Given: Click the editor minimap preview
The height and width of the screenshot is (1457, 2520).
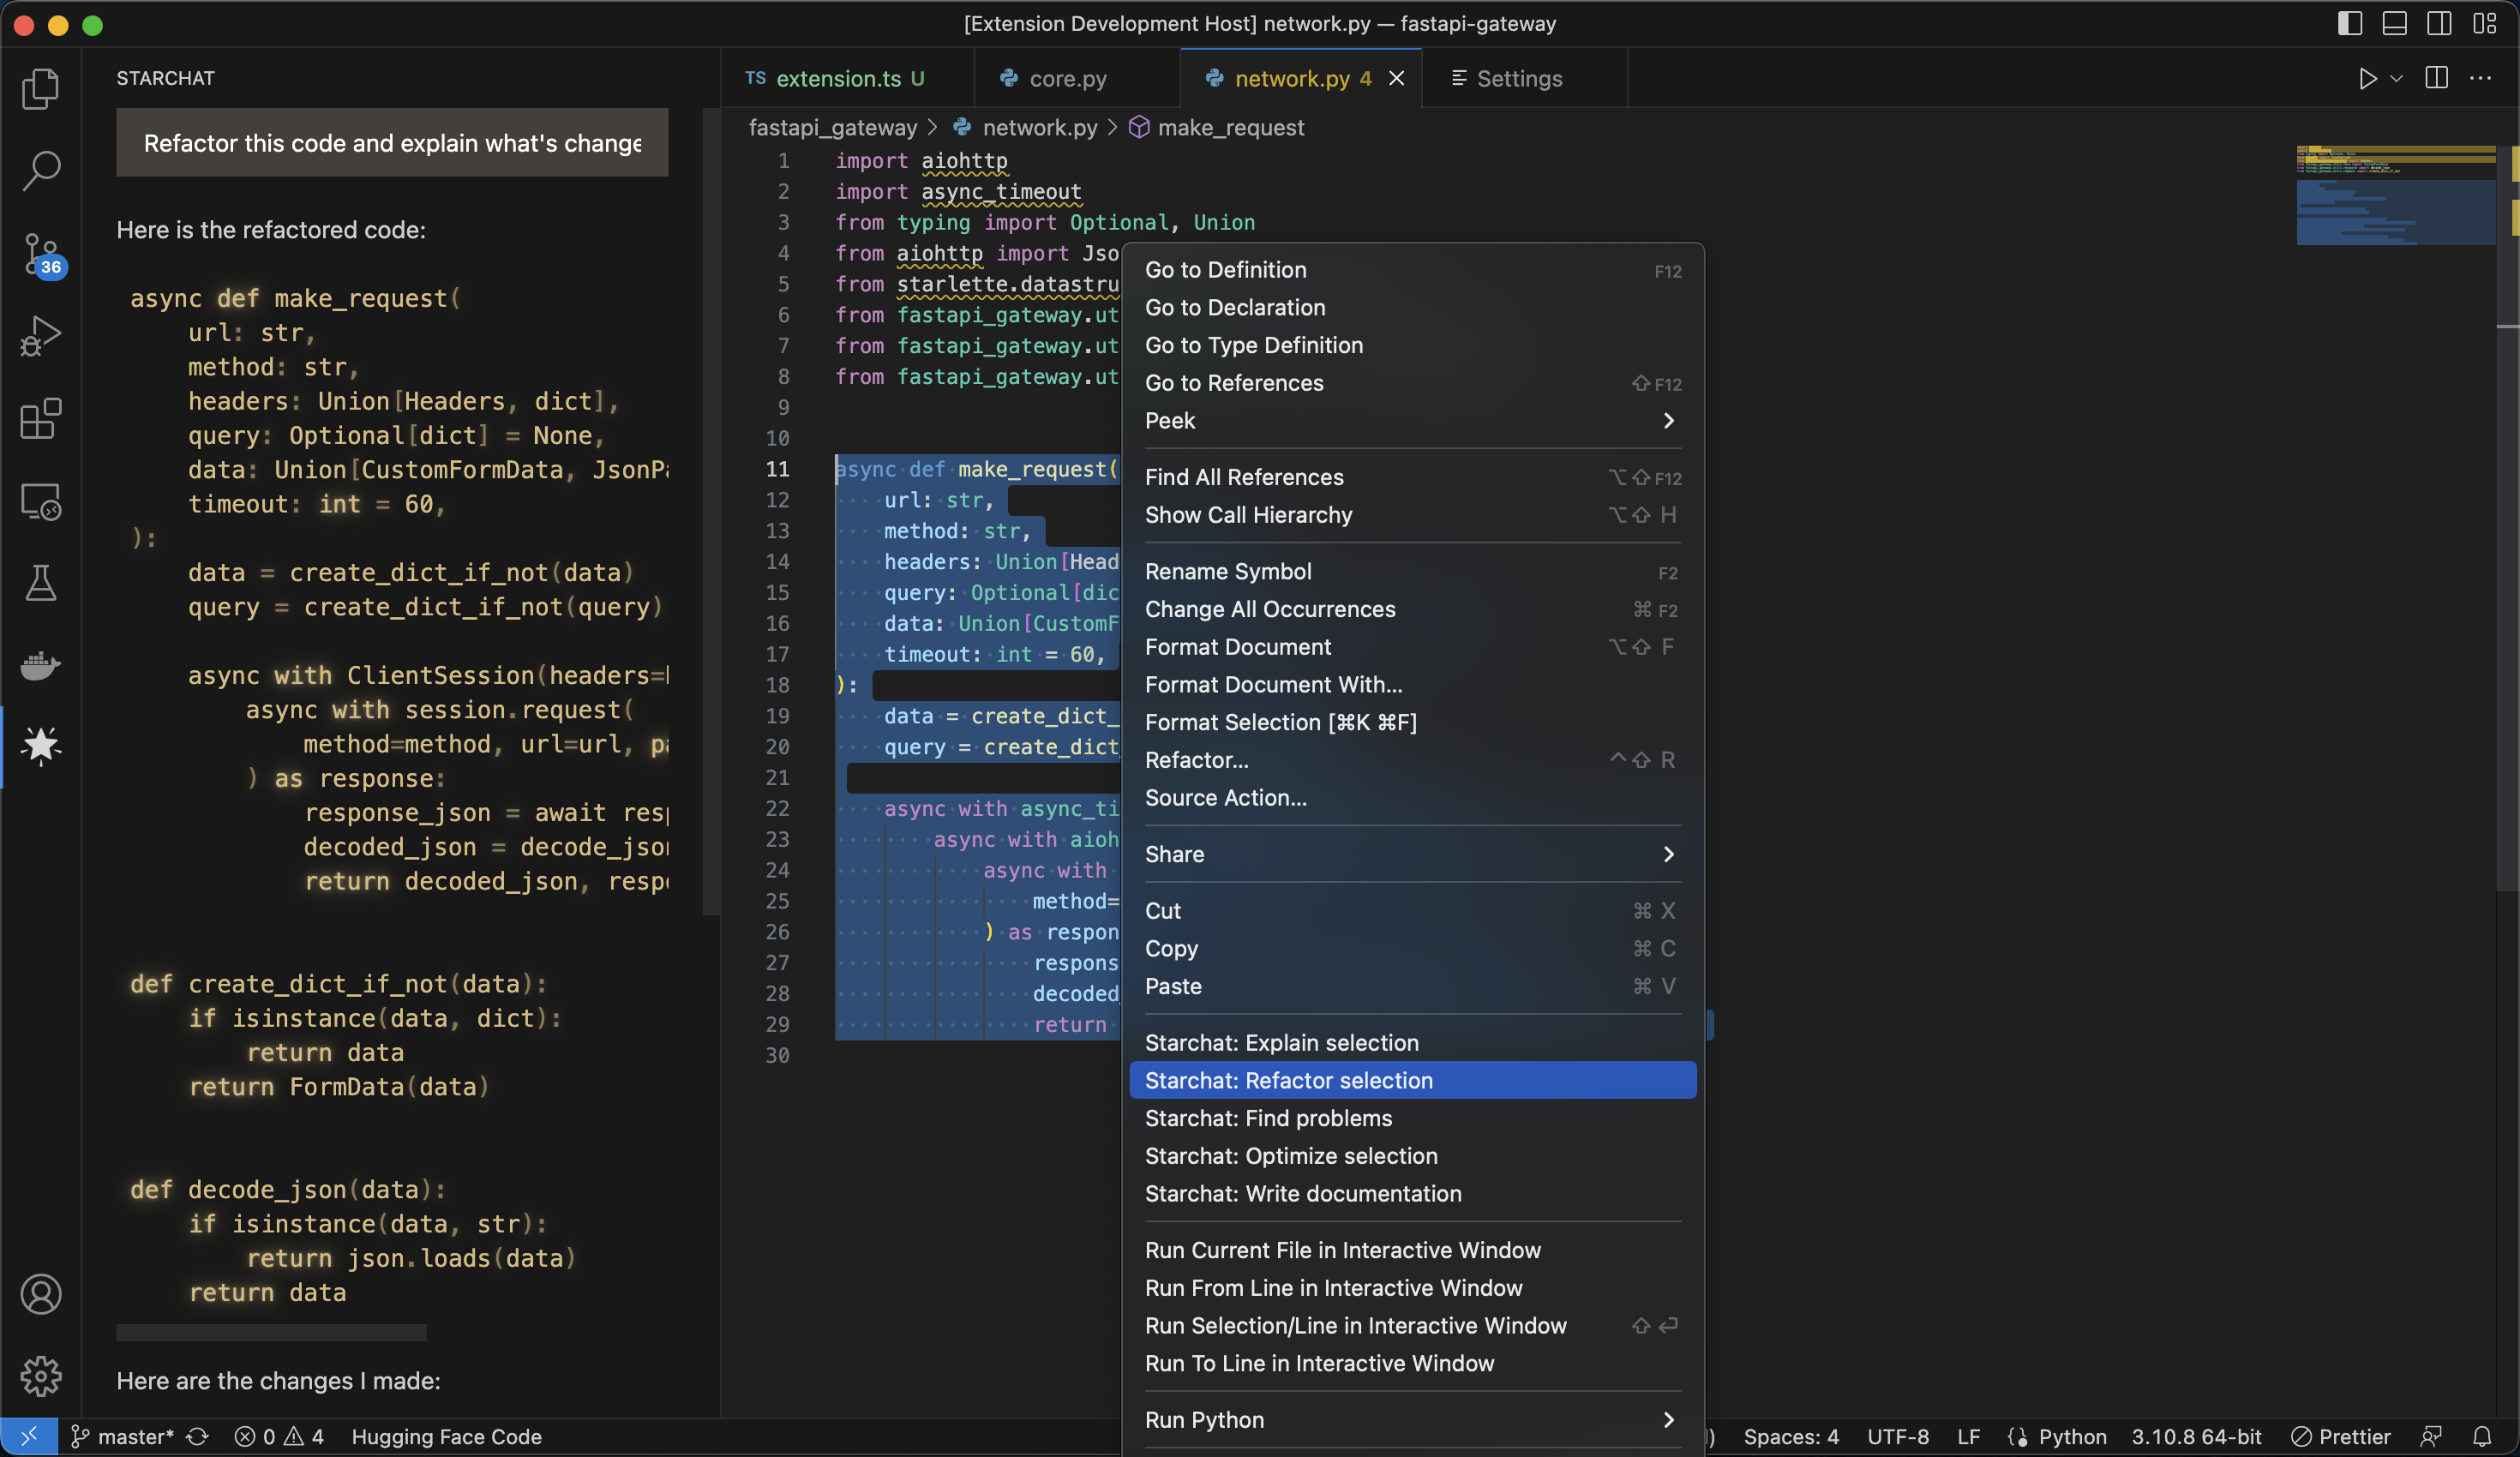Looking at the screenshot, I should [x=2395, y=196].
